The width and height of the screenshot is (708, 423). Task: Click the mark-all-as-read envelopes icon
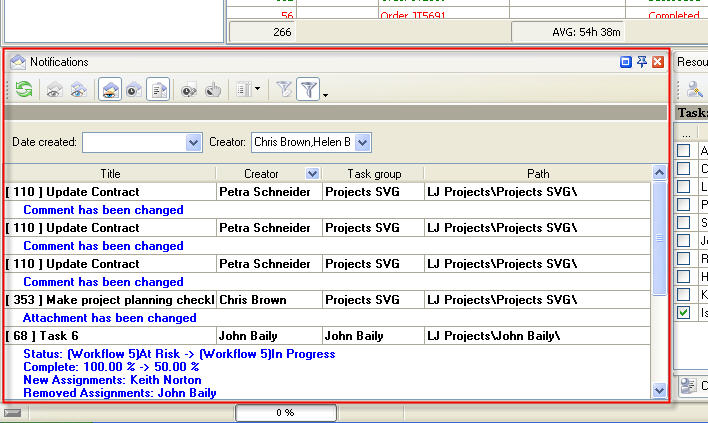tap(77, 90)
